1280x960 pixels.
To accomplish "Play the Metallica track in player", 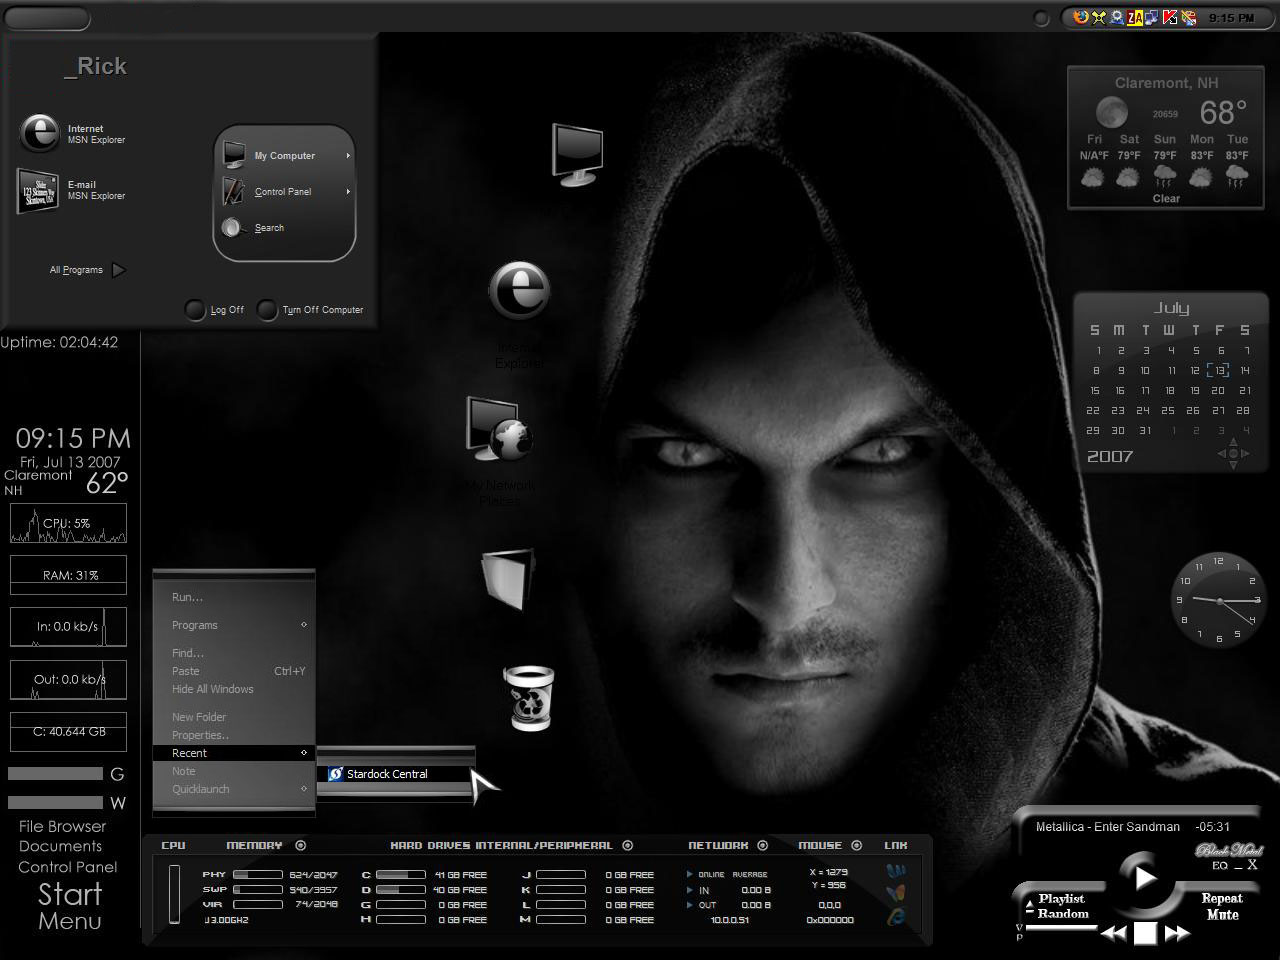I will [x=1144, y=878].
